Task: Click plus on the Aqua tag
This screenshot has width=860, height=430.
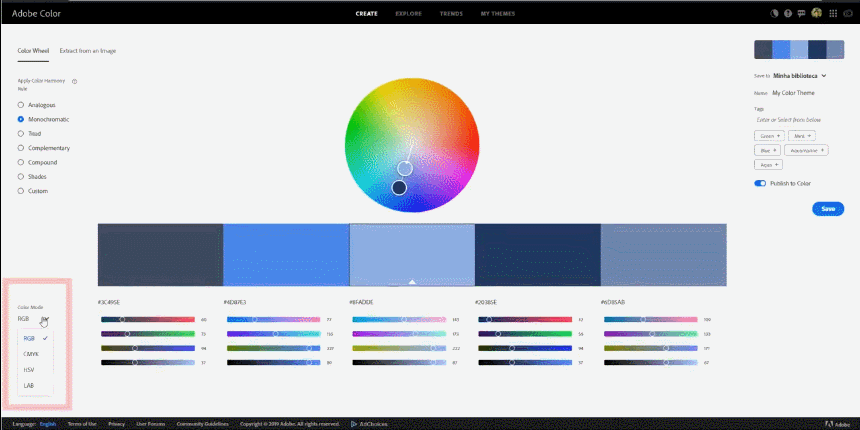Action: (x=776, y=165)
